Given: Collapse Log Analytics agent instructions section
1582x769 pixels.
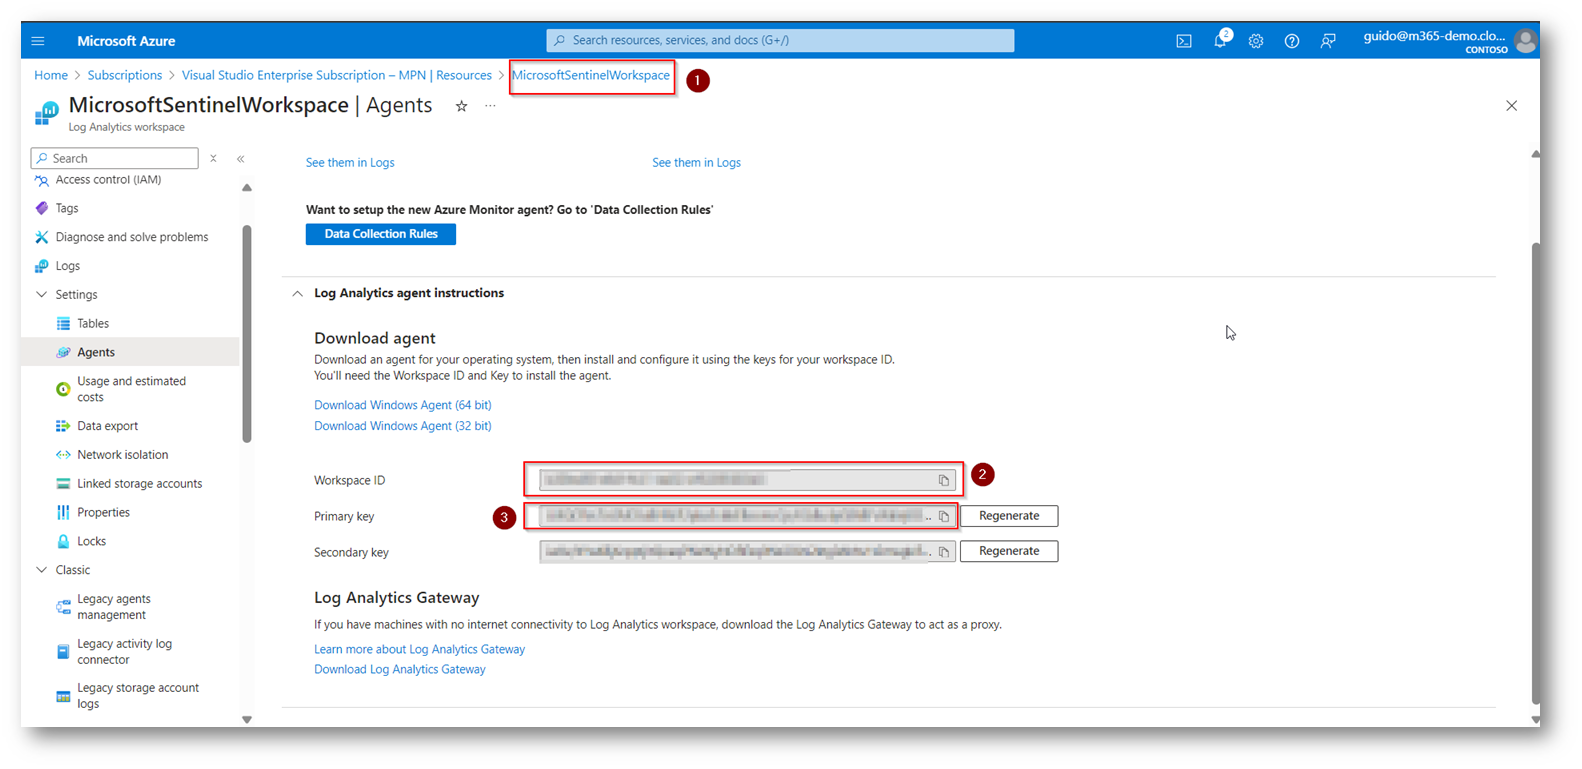Looking at the screenshot, I should 297,294.
